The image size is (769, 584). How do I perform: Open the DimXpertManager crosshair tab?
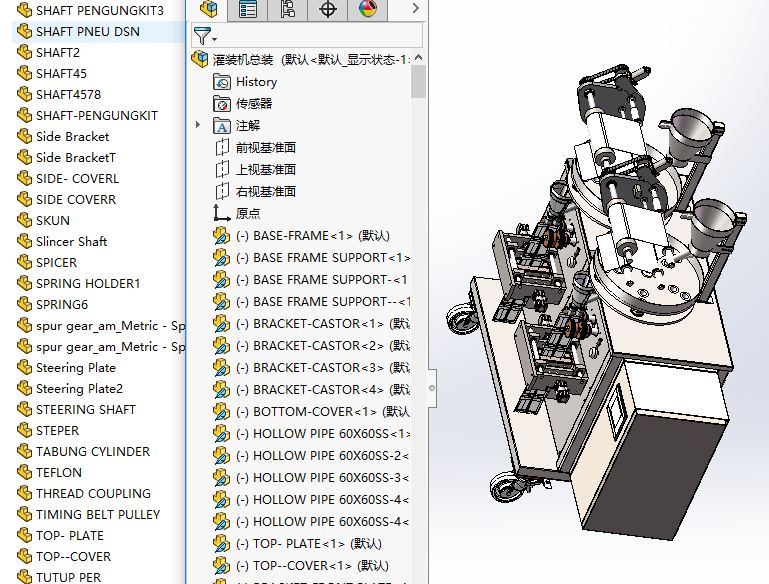pyautogui.click(x=328, y=10)
